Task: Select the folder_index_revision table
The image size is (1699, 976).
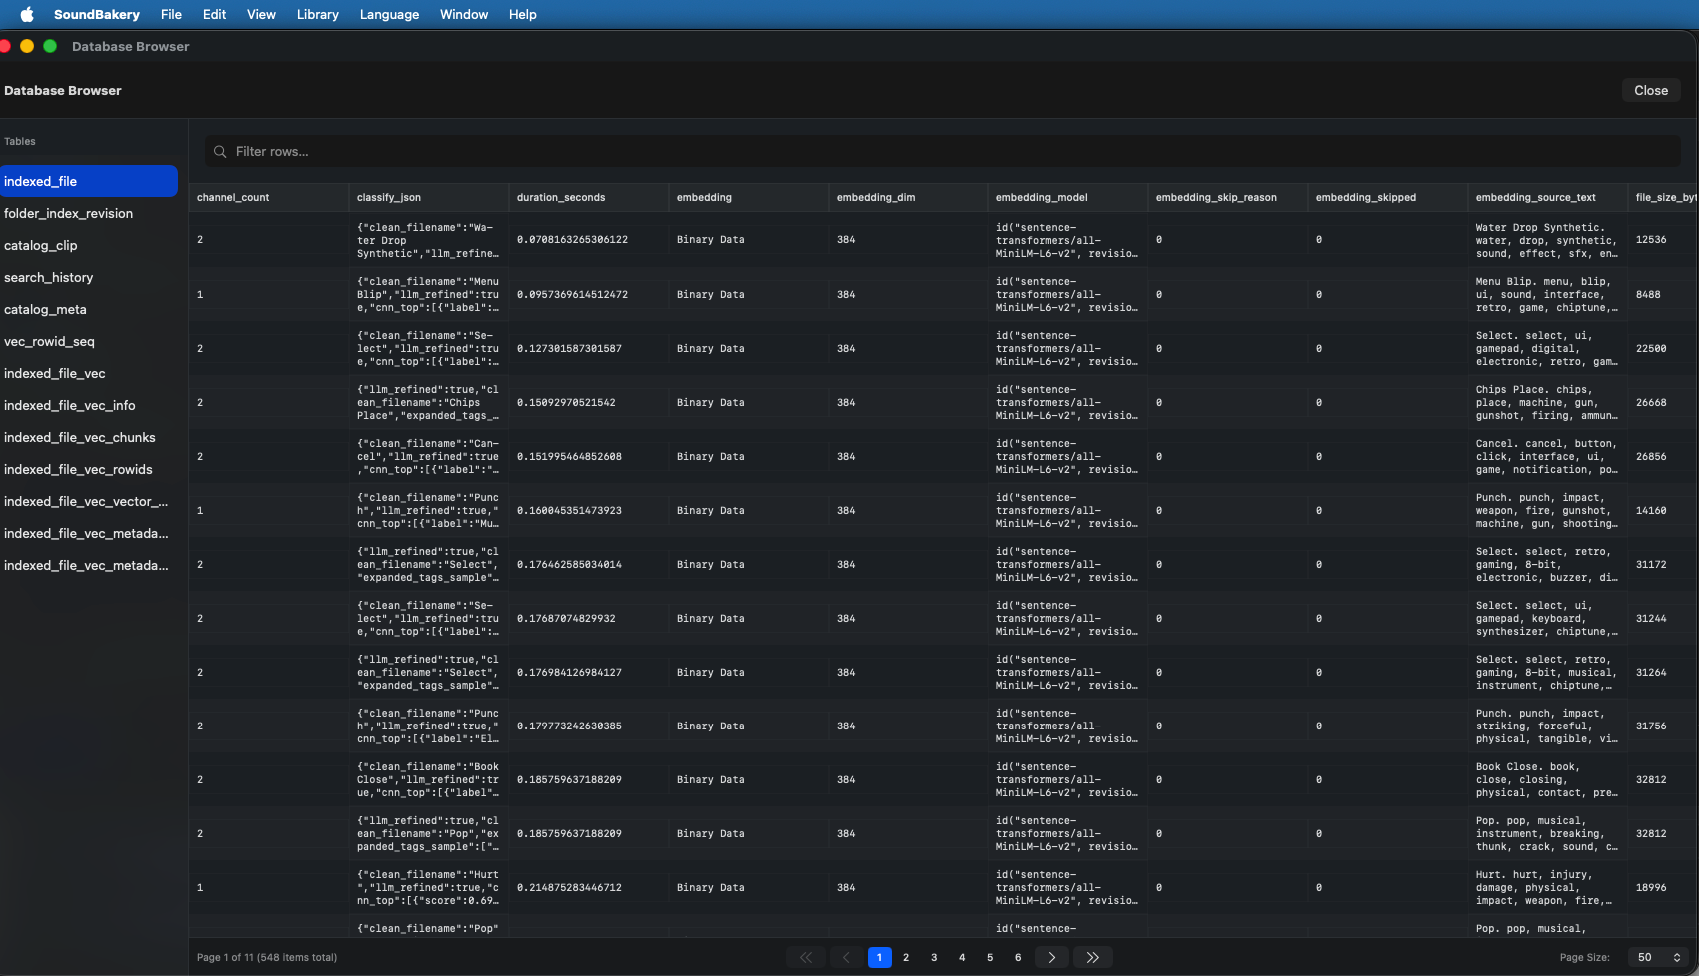Action: (x=89, y=213)
